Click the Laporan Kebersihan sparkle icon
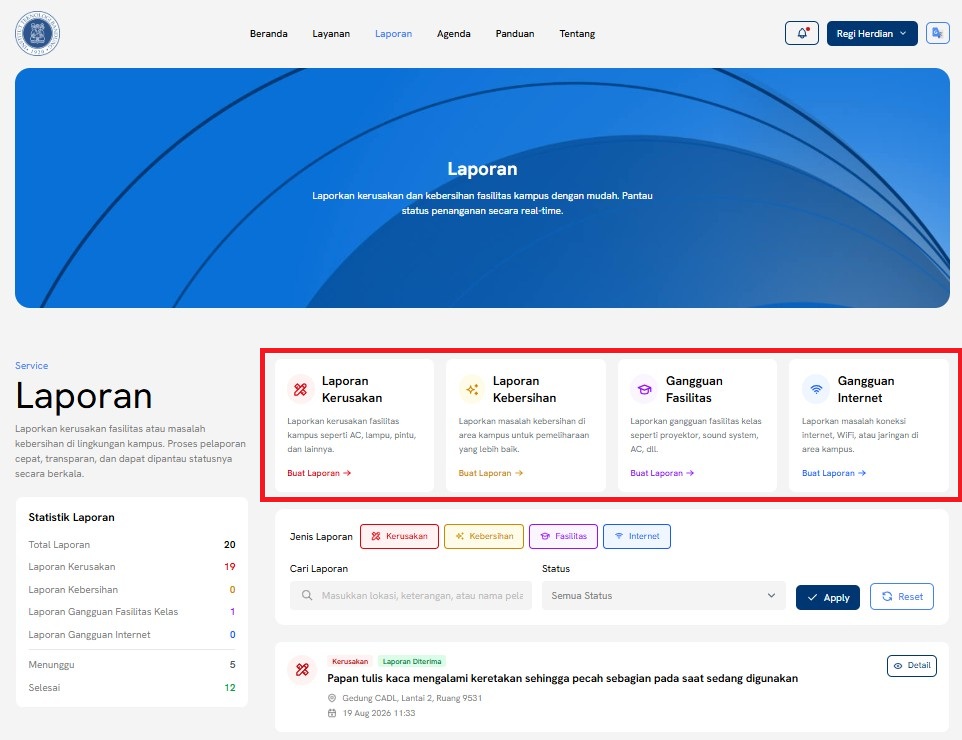 pos(472,389)
